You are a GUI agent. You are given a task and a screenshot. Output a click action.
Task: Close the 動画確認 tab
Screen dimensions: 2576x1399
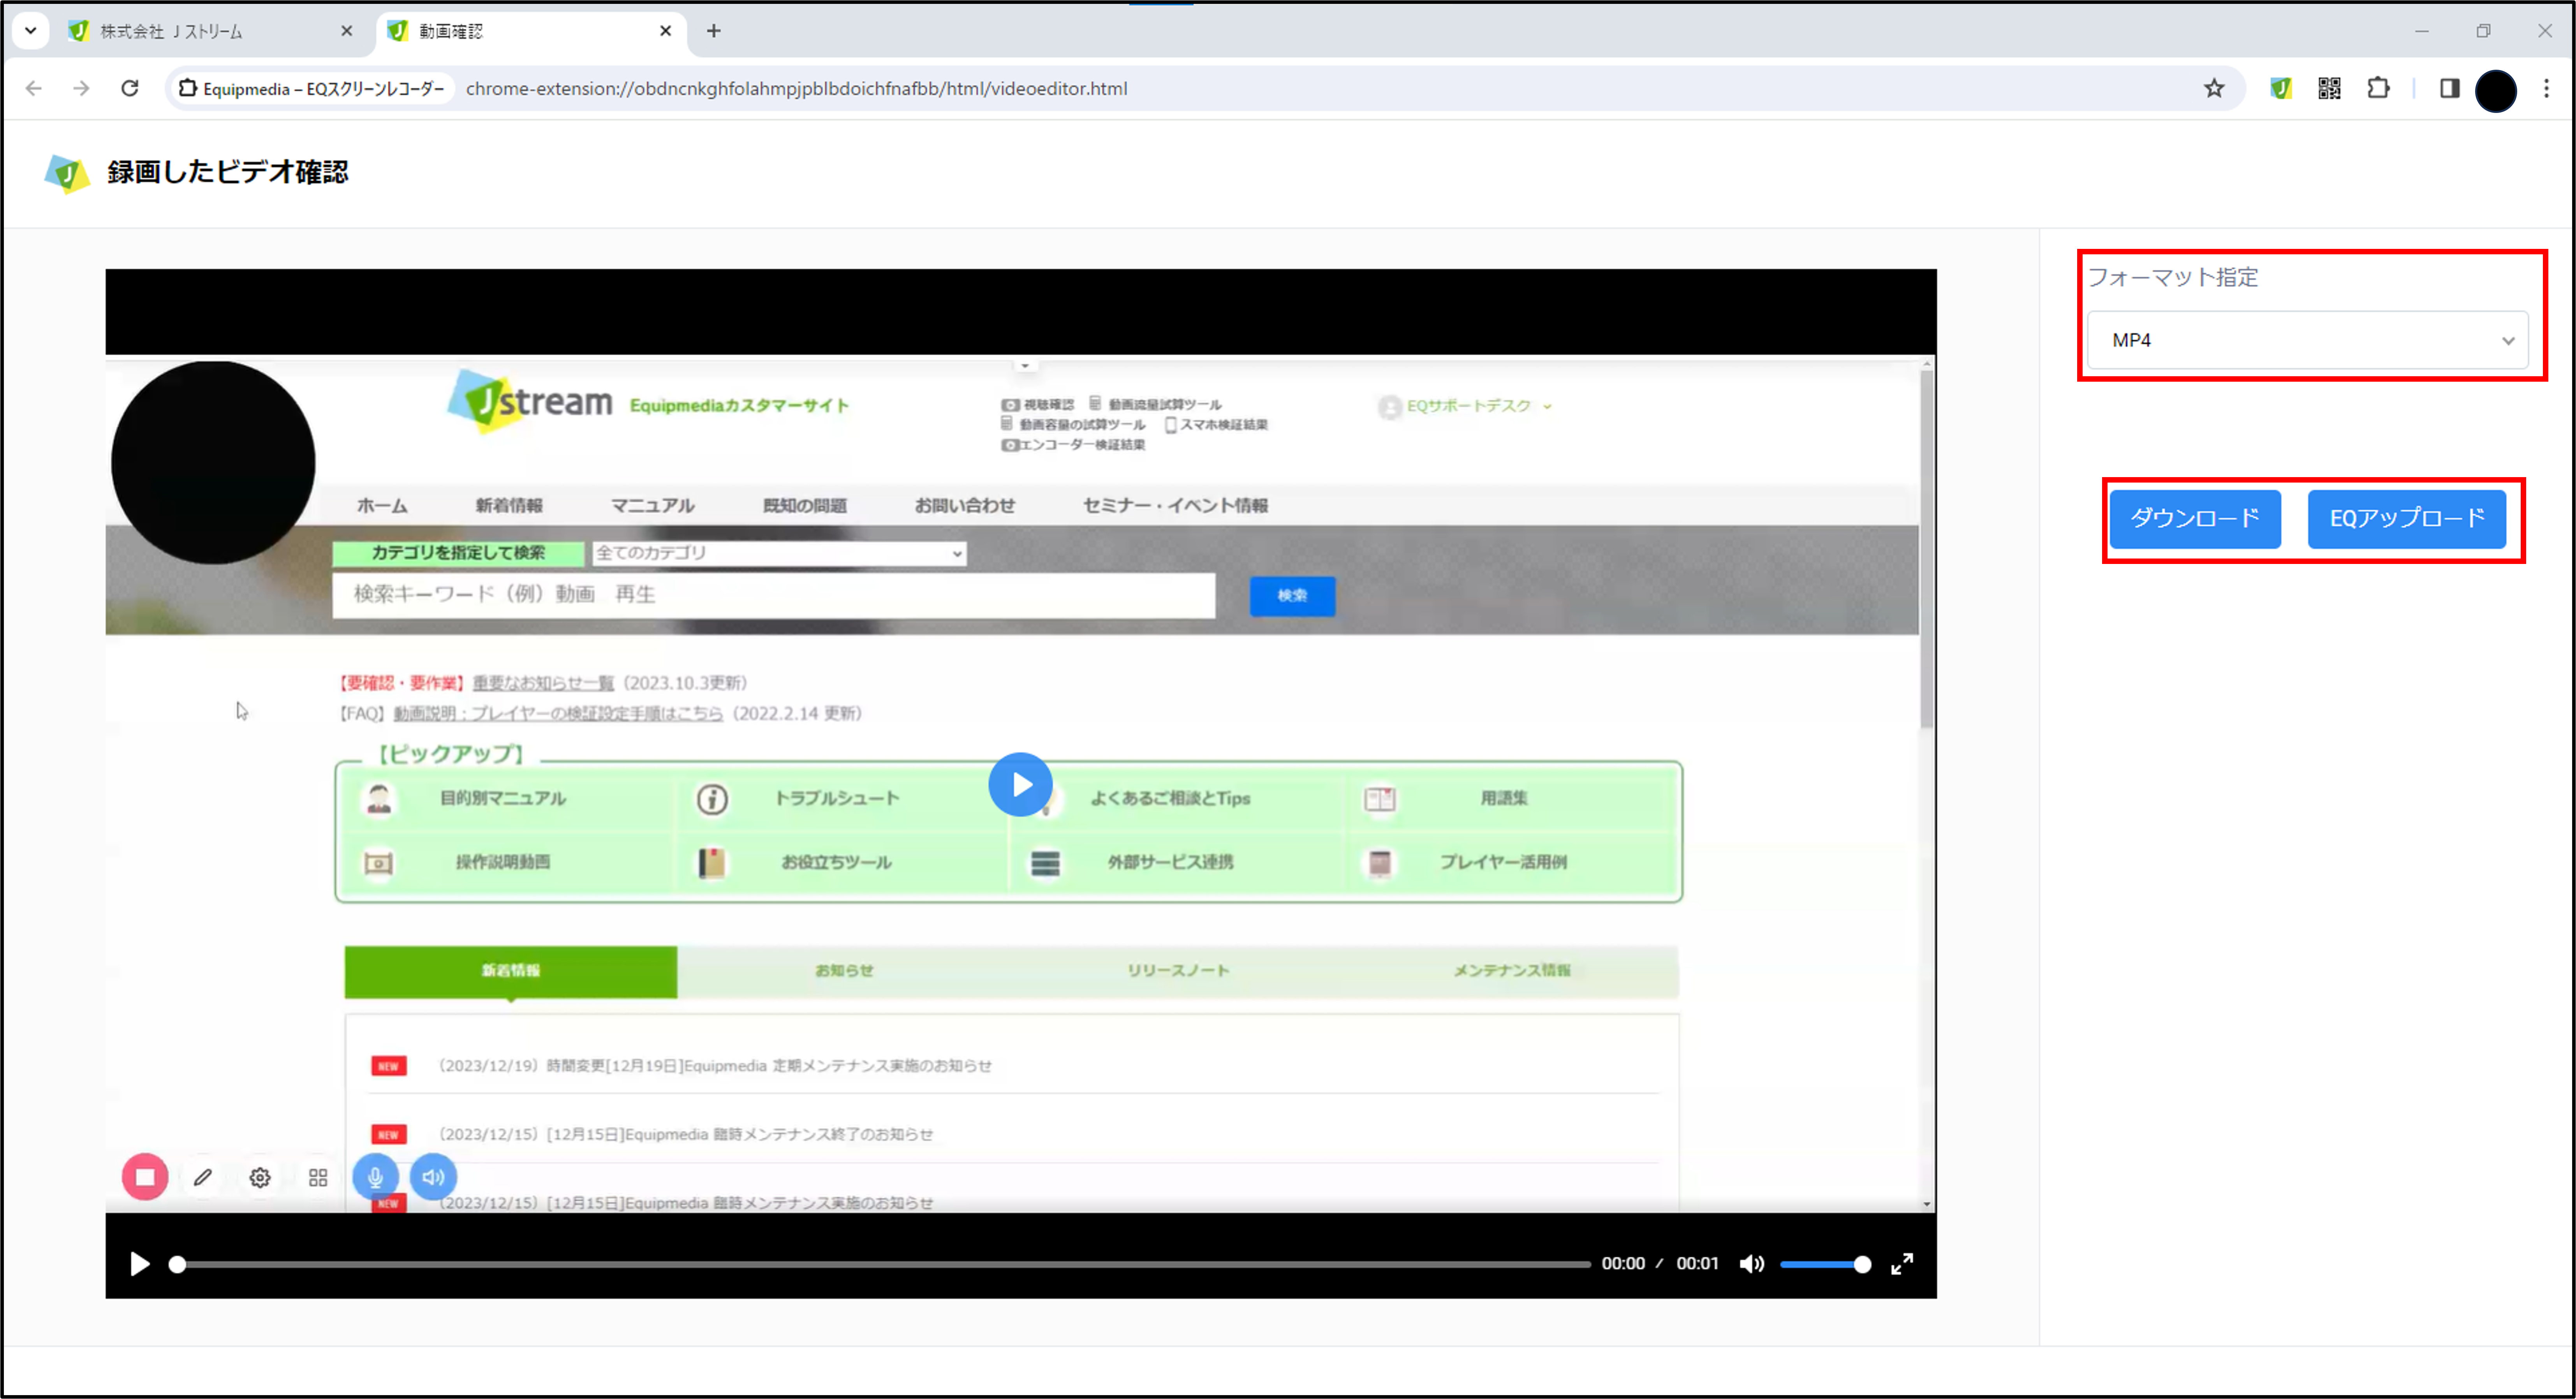tap(665, 31)
